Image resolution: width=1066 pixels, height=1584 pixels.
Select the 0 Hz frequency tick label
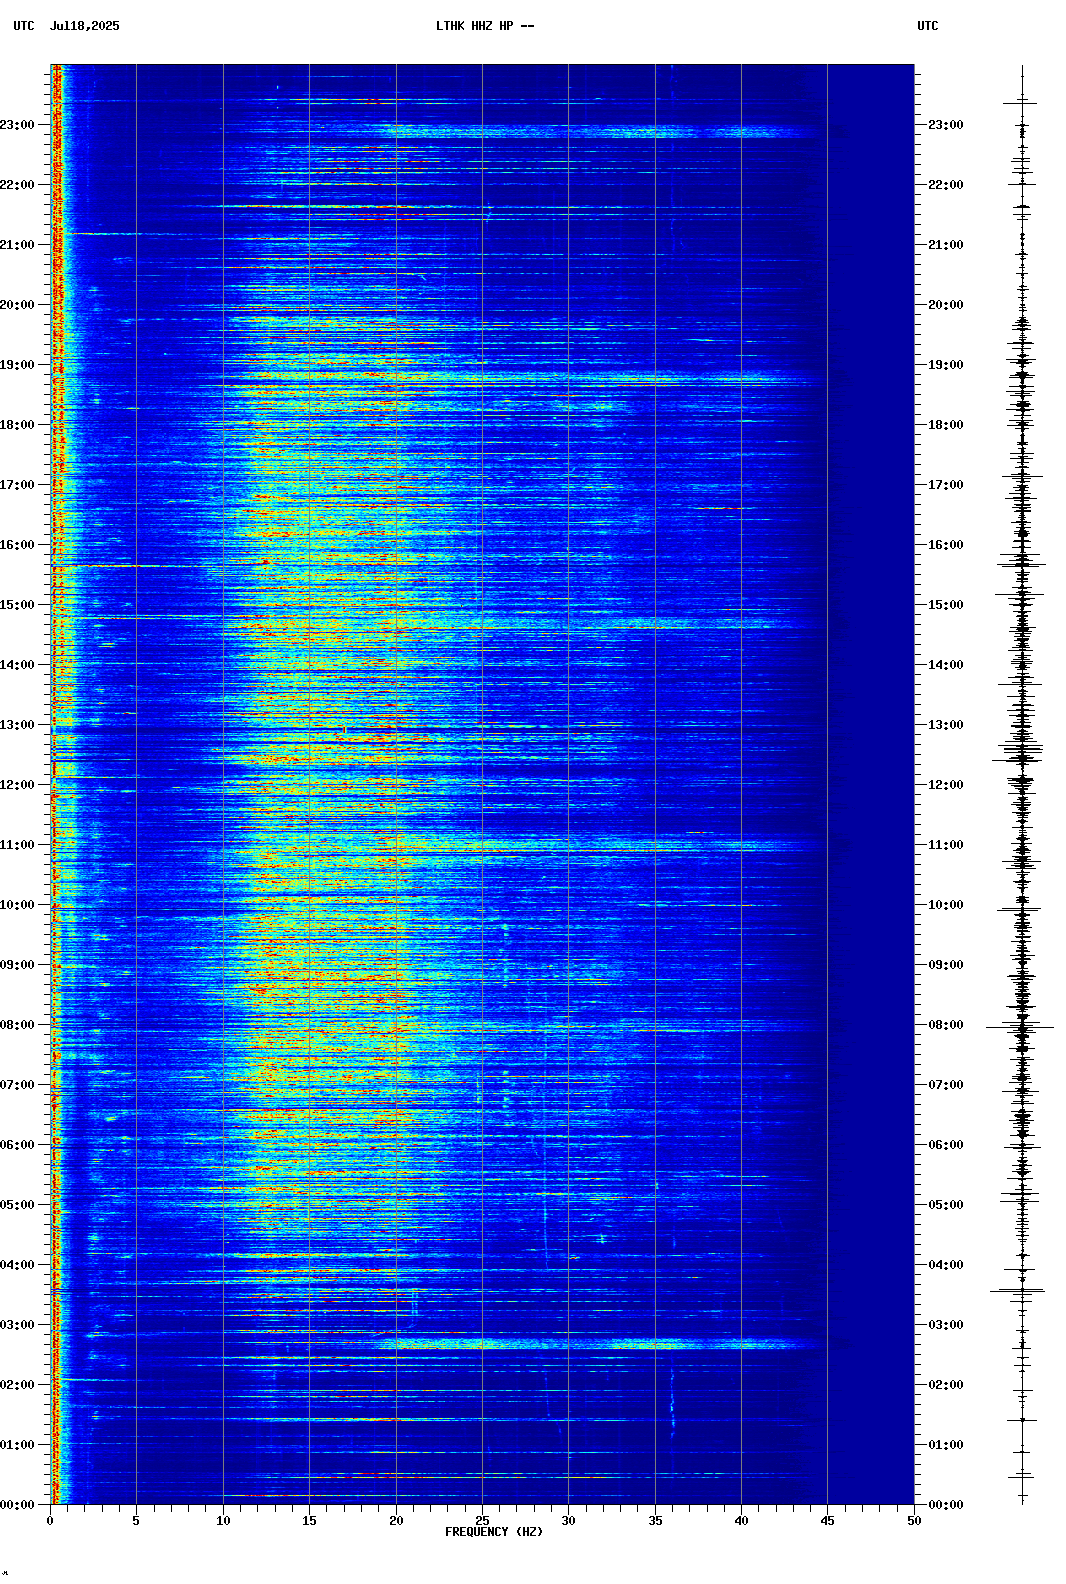(x=50, y=1521)
